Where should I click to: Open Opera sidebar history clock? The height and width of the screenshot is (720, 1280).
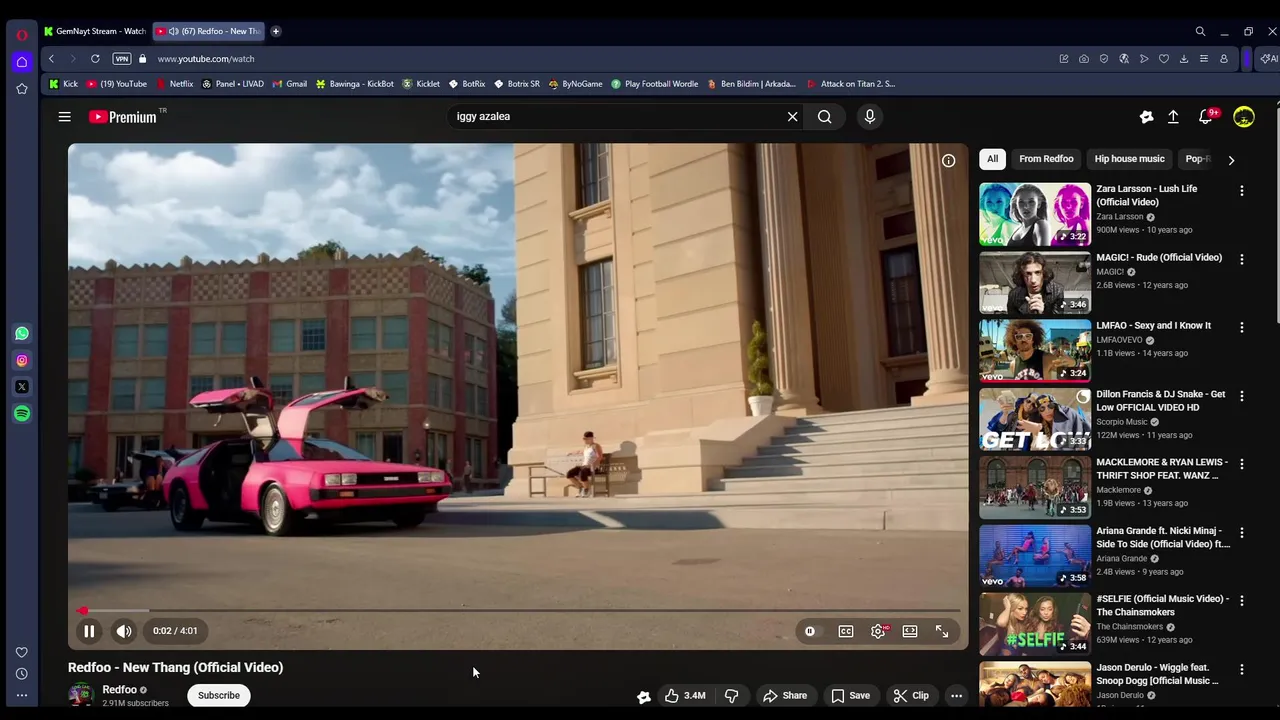pos(22,673)
